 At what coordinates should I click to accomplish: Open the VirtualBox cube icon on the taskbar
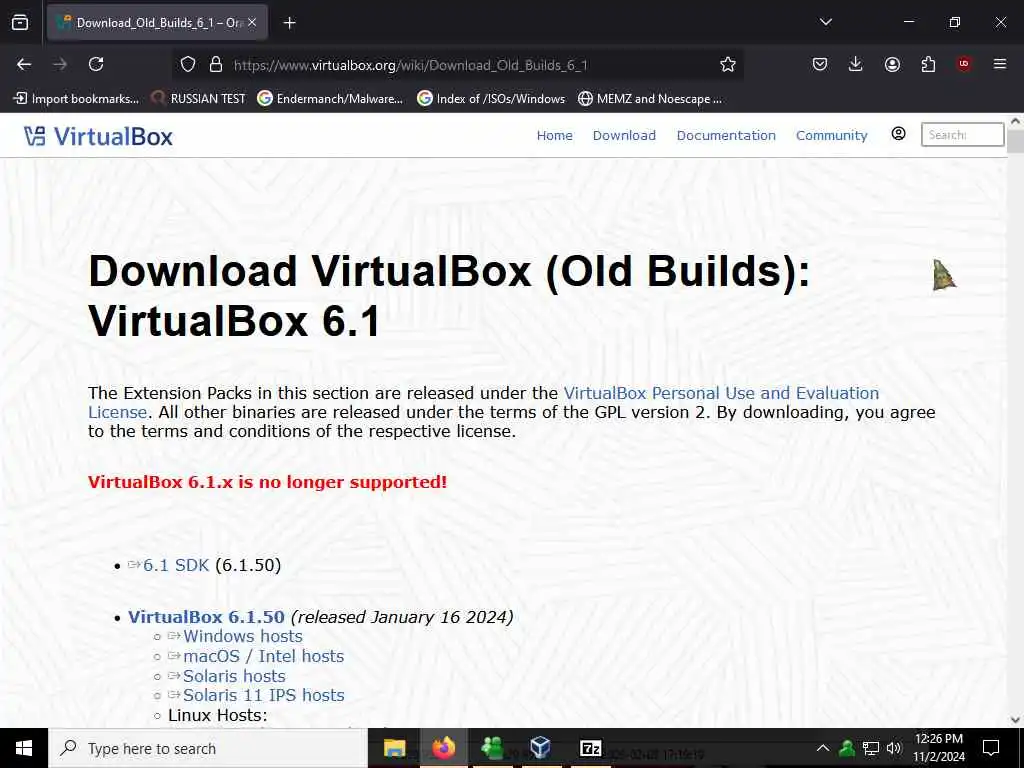tap(540, 748)
